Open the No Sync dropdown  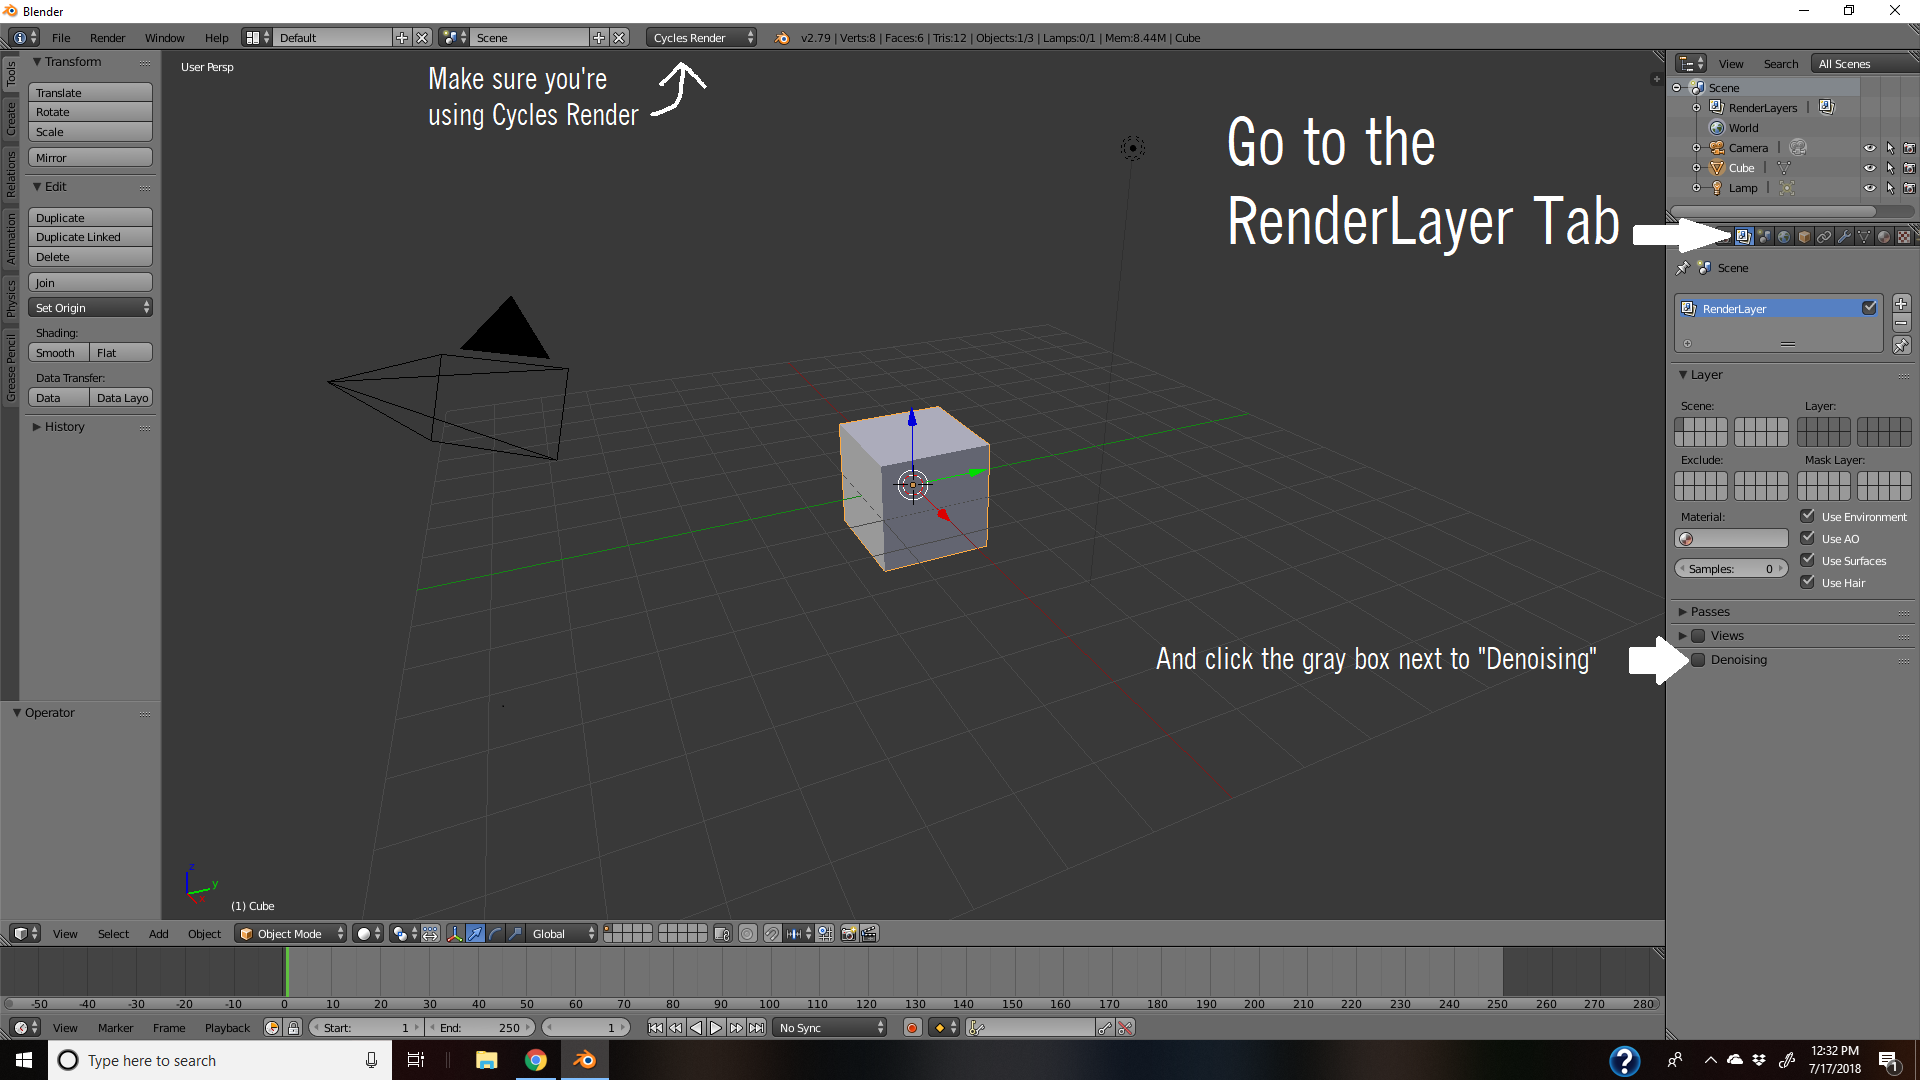831,1027
